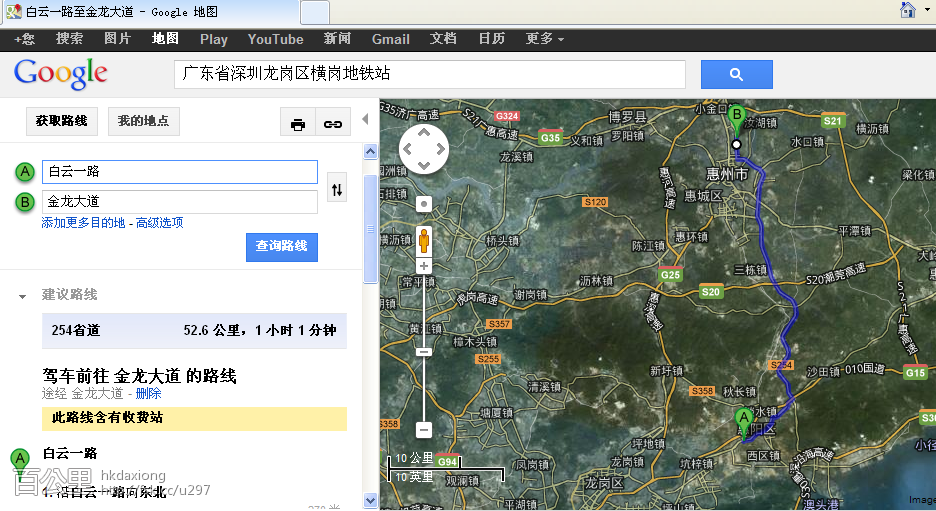Collapse the side panel with the left arrow
This screenshot has height=511, width=936.
(365, 120)
